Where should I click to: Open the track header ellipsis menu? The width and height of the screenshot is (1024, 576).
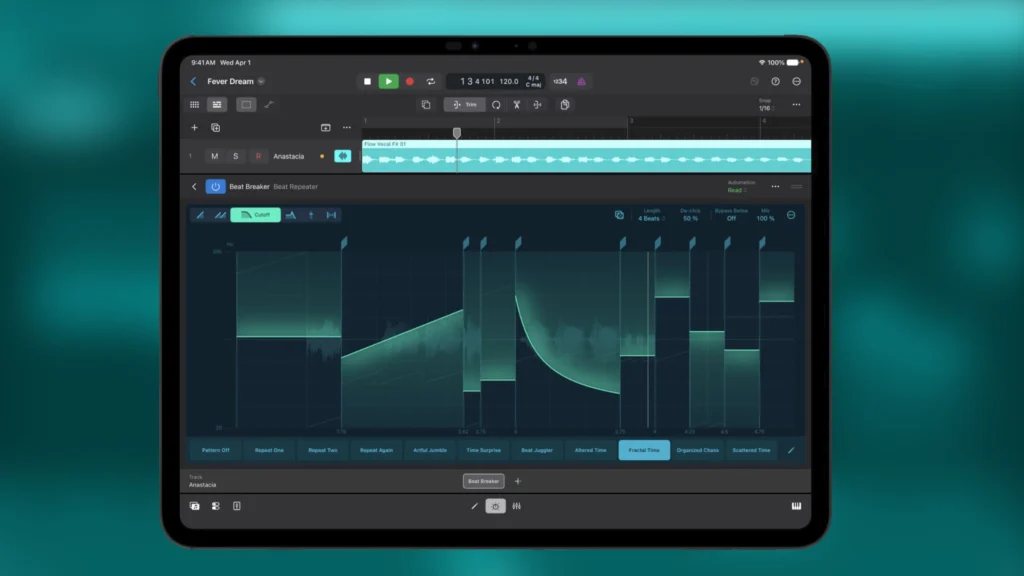click(x=347, y=127)
